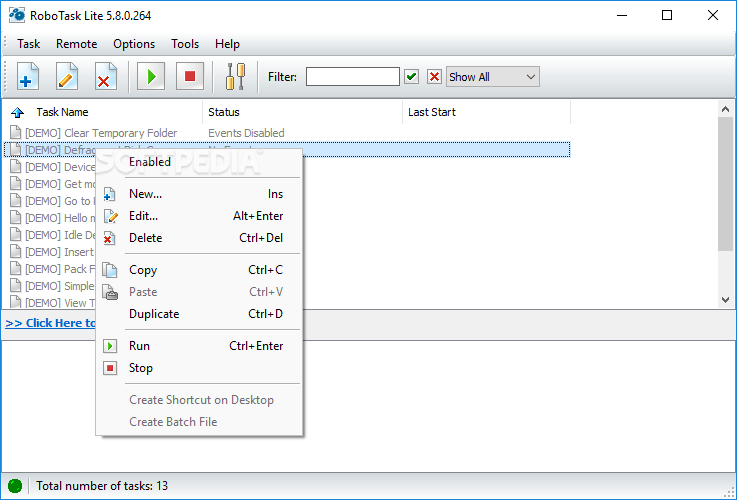Click the Delete Task toolbar icon
The height and width of the screenshot is (500, 737).
point(106,76)
